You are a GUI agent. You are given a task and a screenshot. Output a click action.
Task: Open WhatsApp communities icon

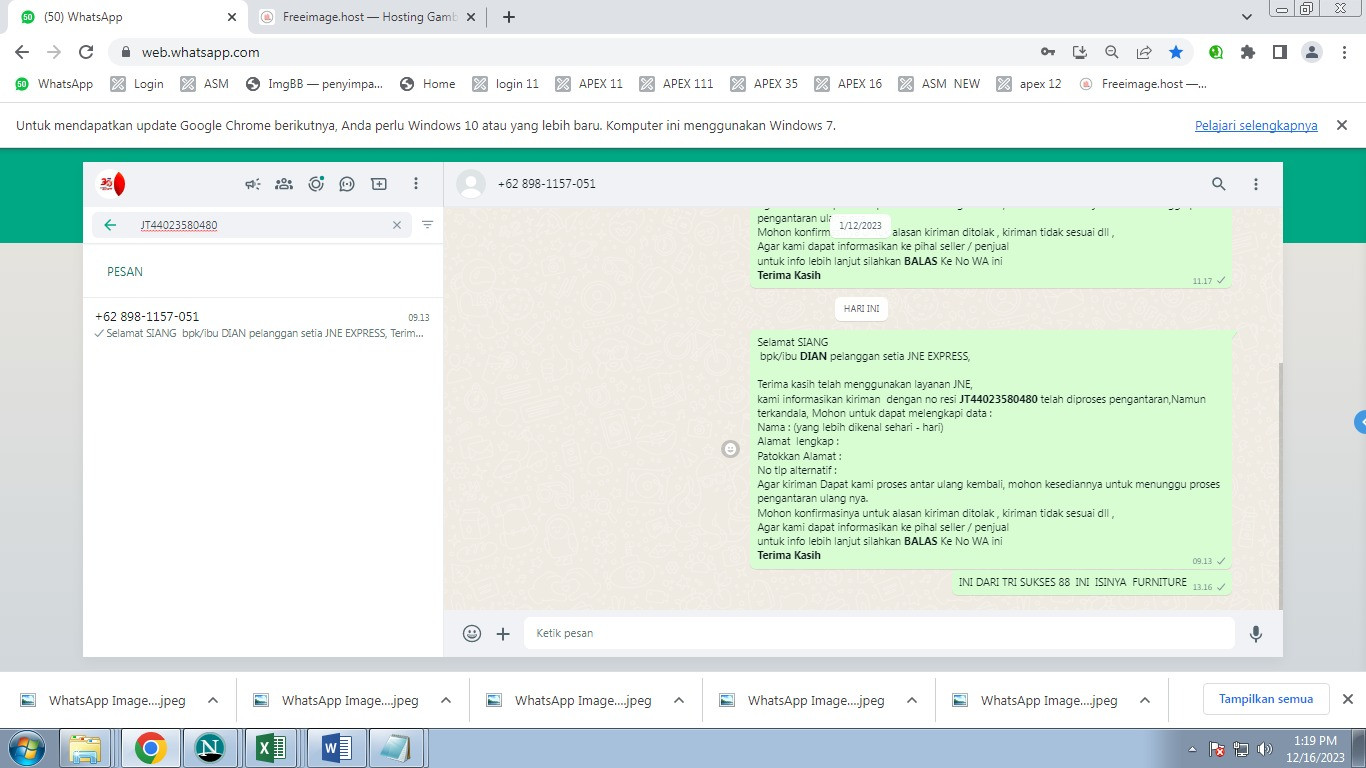click(x=284, y=184)
